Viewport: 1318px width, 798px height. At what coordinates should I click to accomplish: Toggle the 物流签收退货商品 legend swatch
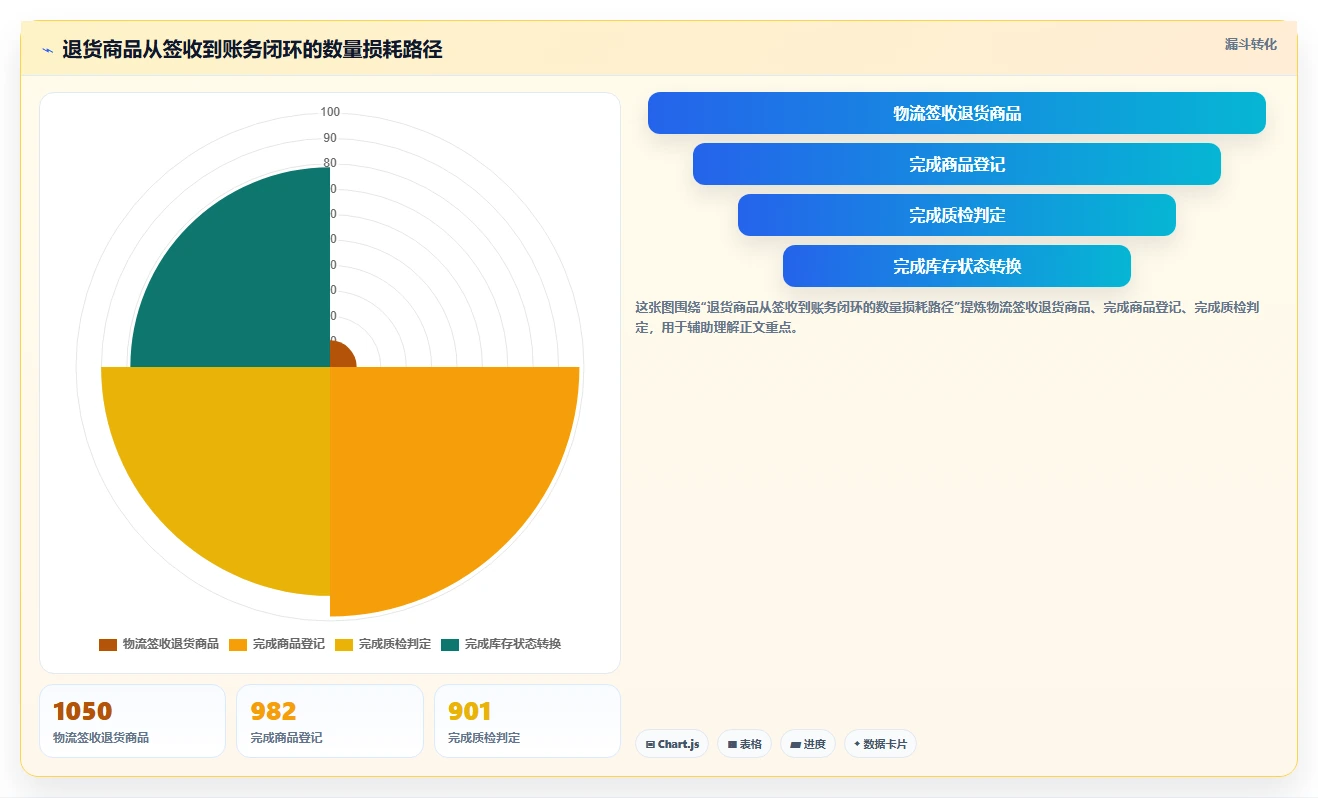(x=108, y=644)
